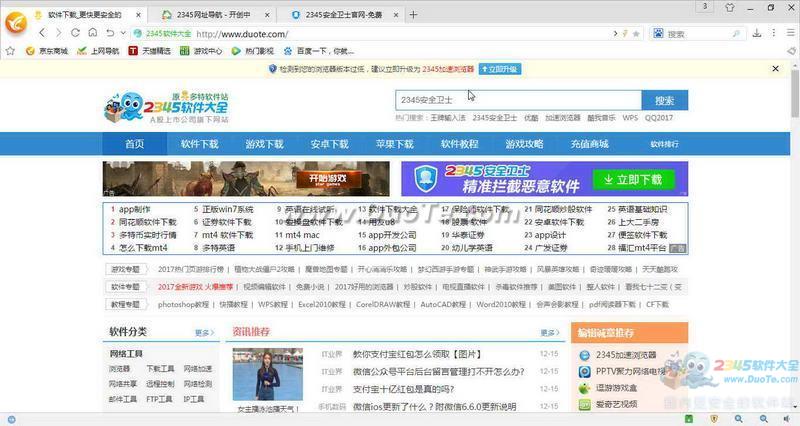Click the browser logo avatar icon

coord(16,22)
